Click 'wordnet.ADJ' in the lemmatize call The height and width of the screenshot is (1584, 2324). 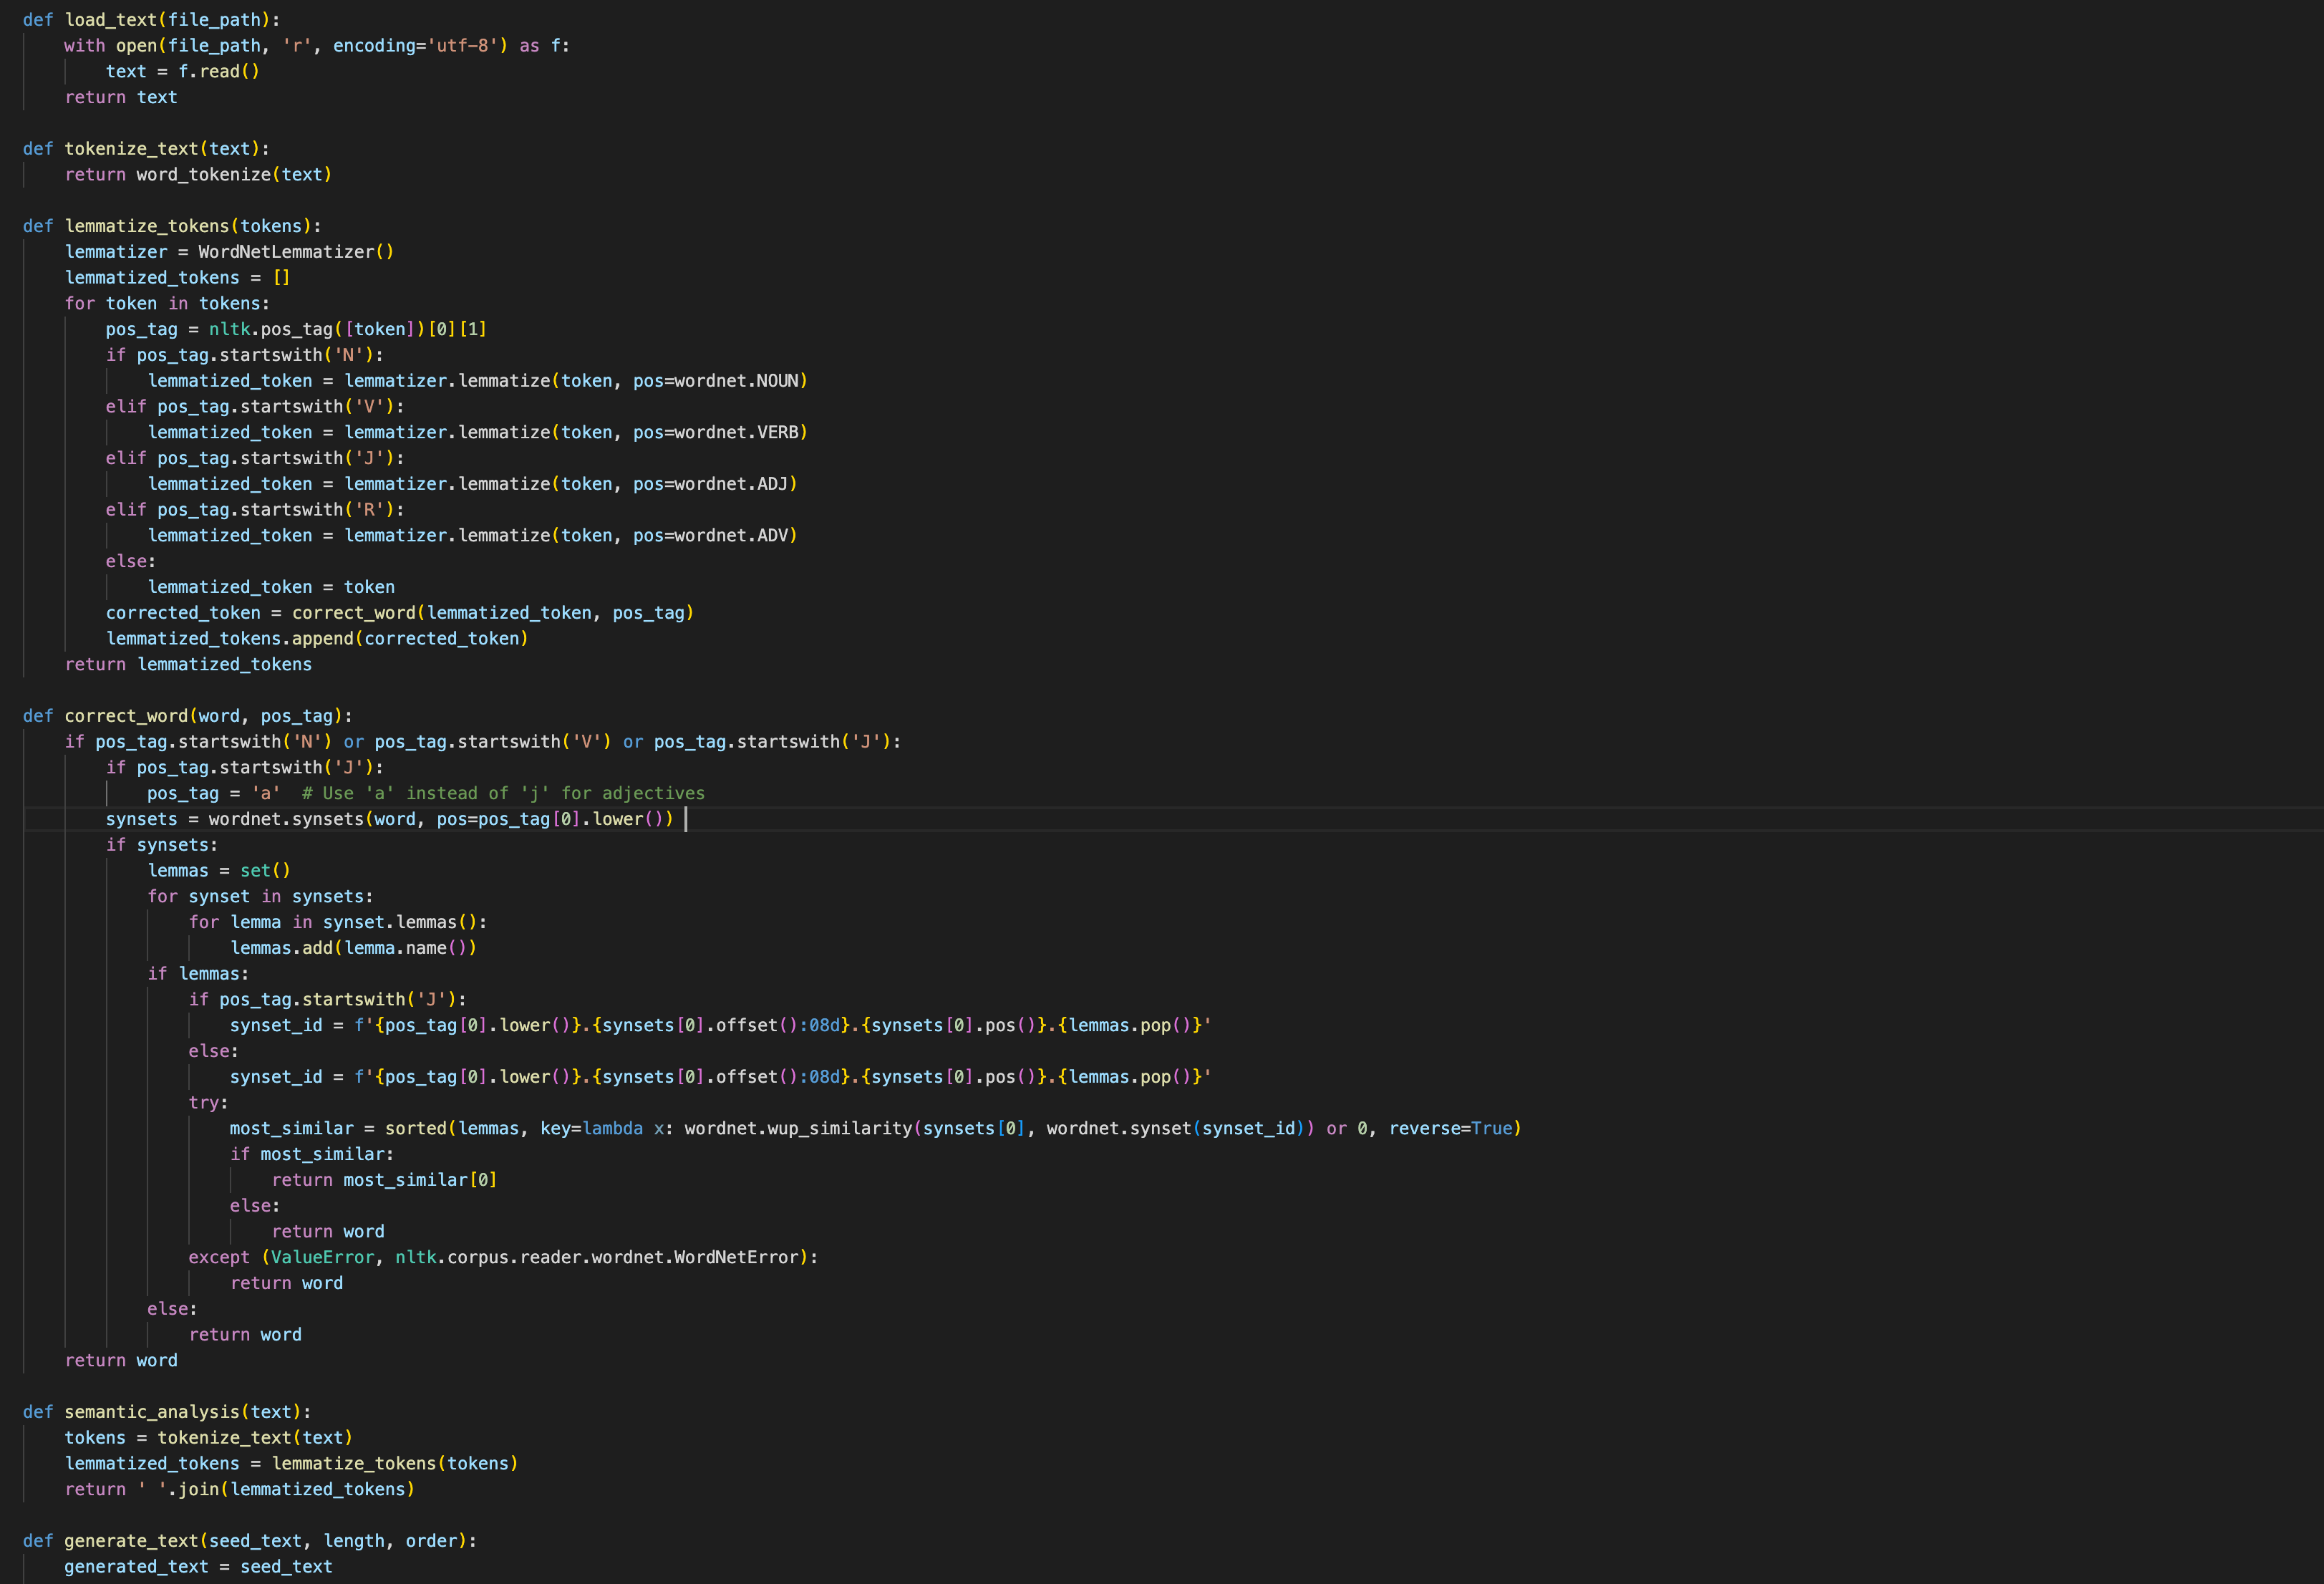pyautogui.click(x=732, y=484)
